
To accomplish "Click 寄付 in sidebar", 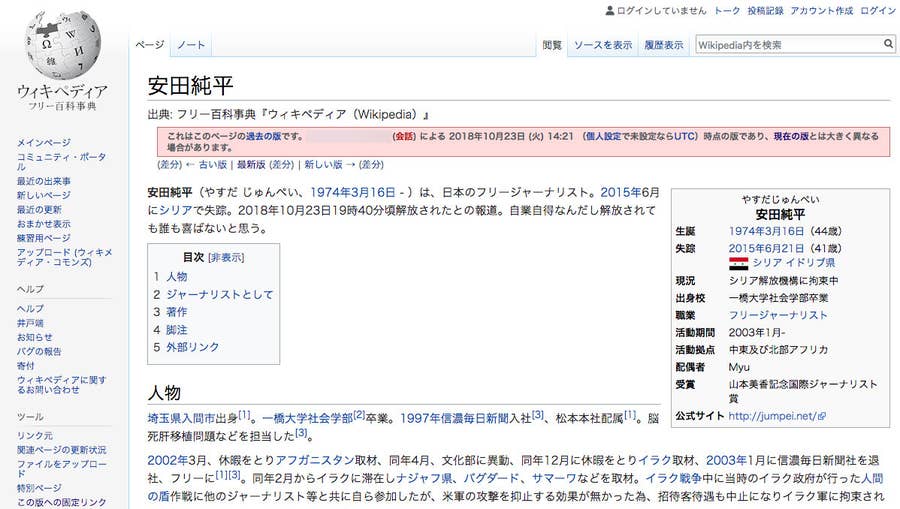I will pyautogui.click(x=25, y=366).
